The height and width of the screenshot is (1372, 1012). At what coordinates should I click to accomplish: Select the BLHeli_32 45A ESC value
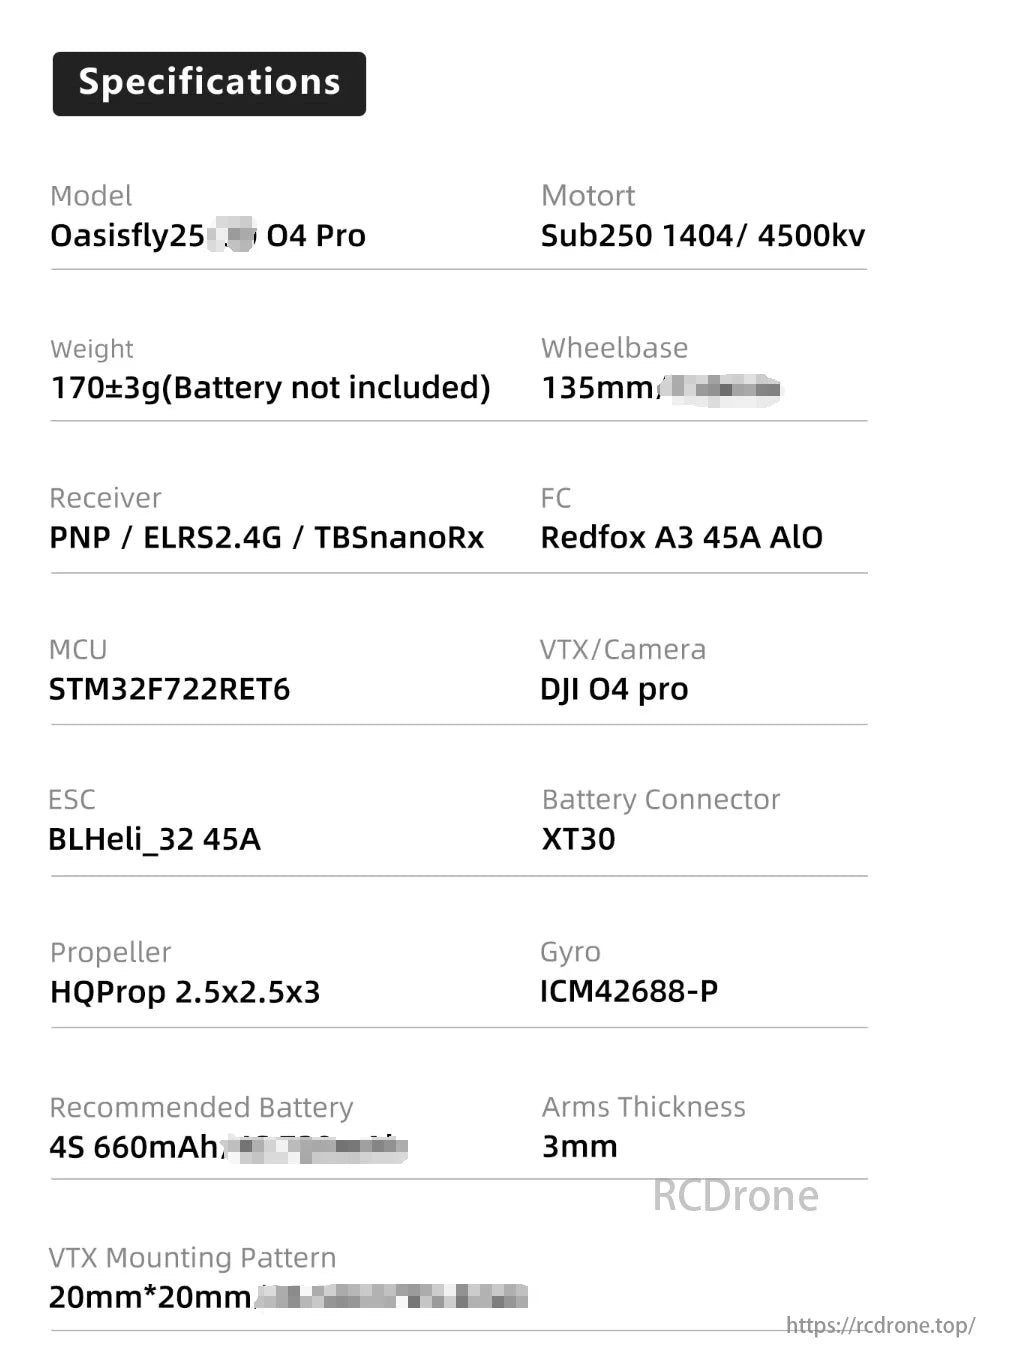[154, 840]
